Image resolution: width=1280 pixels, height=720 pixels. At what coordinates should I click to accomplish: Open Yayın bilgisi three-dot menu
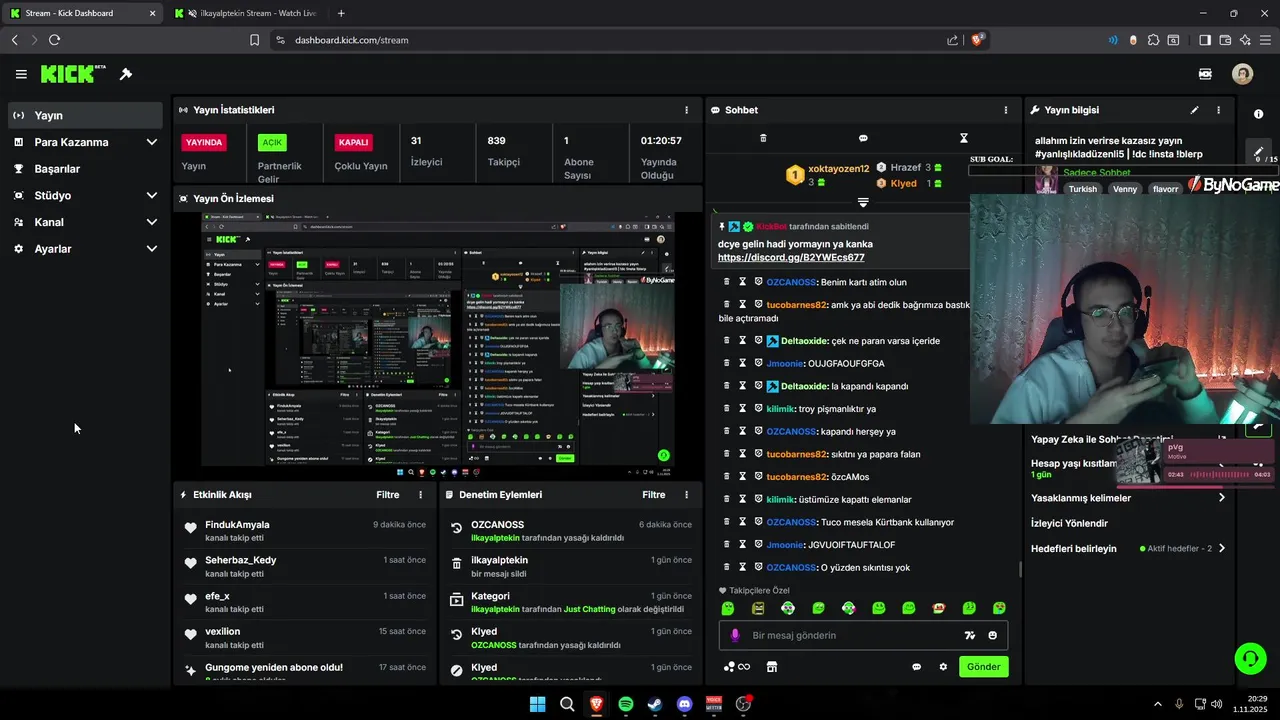coord(1218,110)
